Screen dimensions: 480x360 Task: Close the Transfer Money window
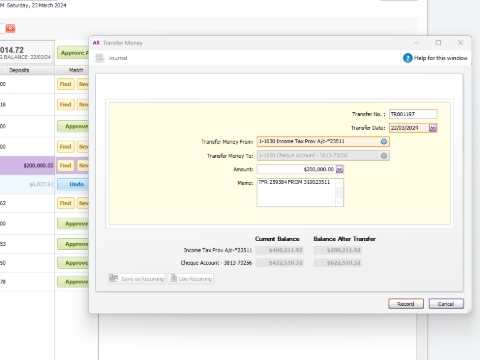coord(460,43)
